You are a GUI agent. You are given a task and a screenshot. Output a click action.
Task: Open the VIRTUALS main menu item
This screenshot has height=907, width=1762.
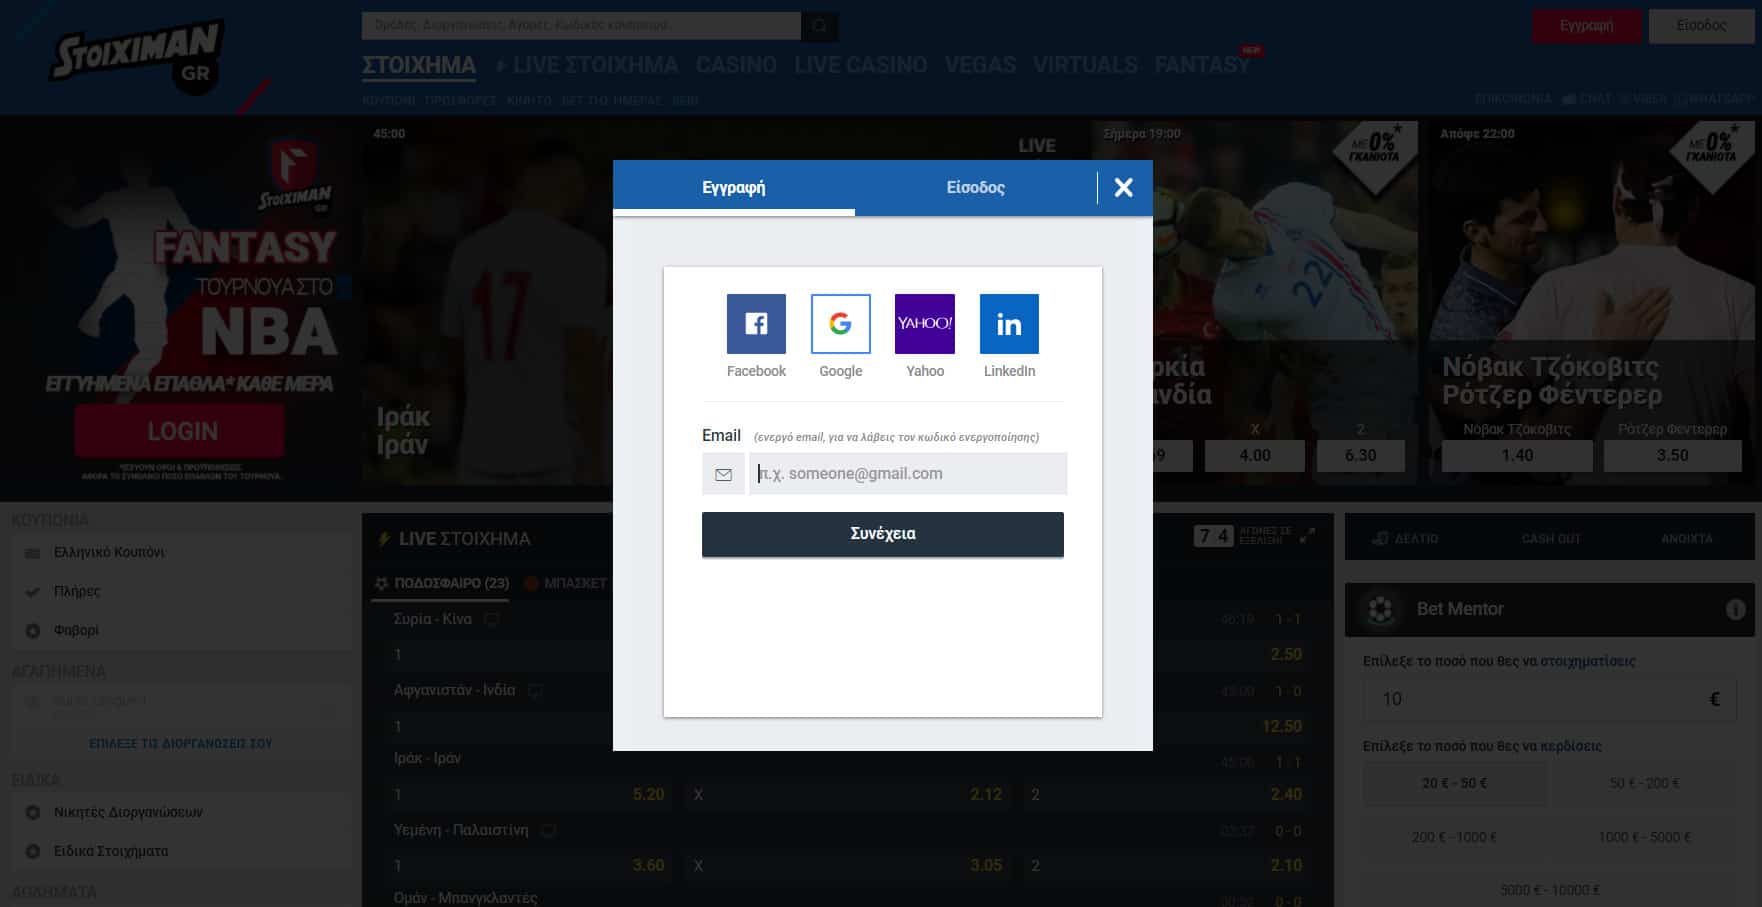(x=1085, y=66)
